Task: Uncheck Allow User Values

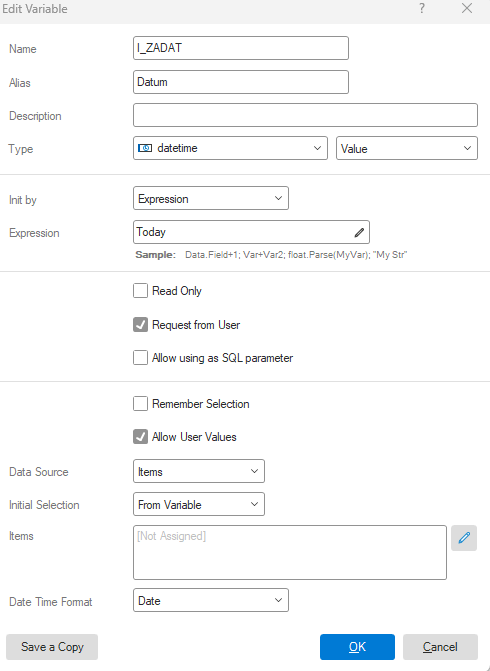Action: 140,437
